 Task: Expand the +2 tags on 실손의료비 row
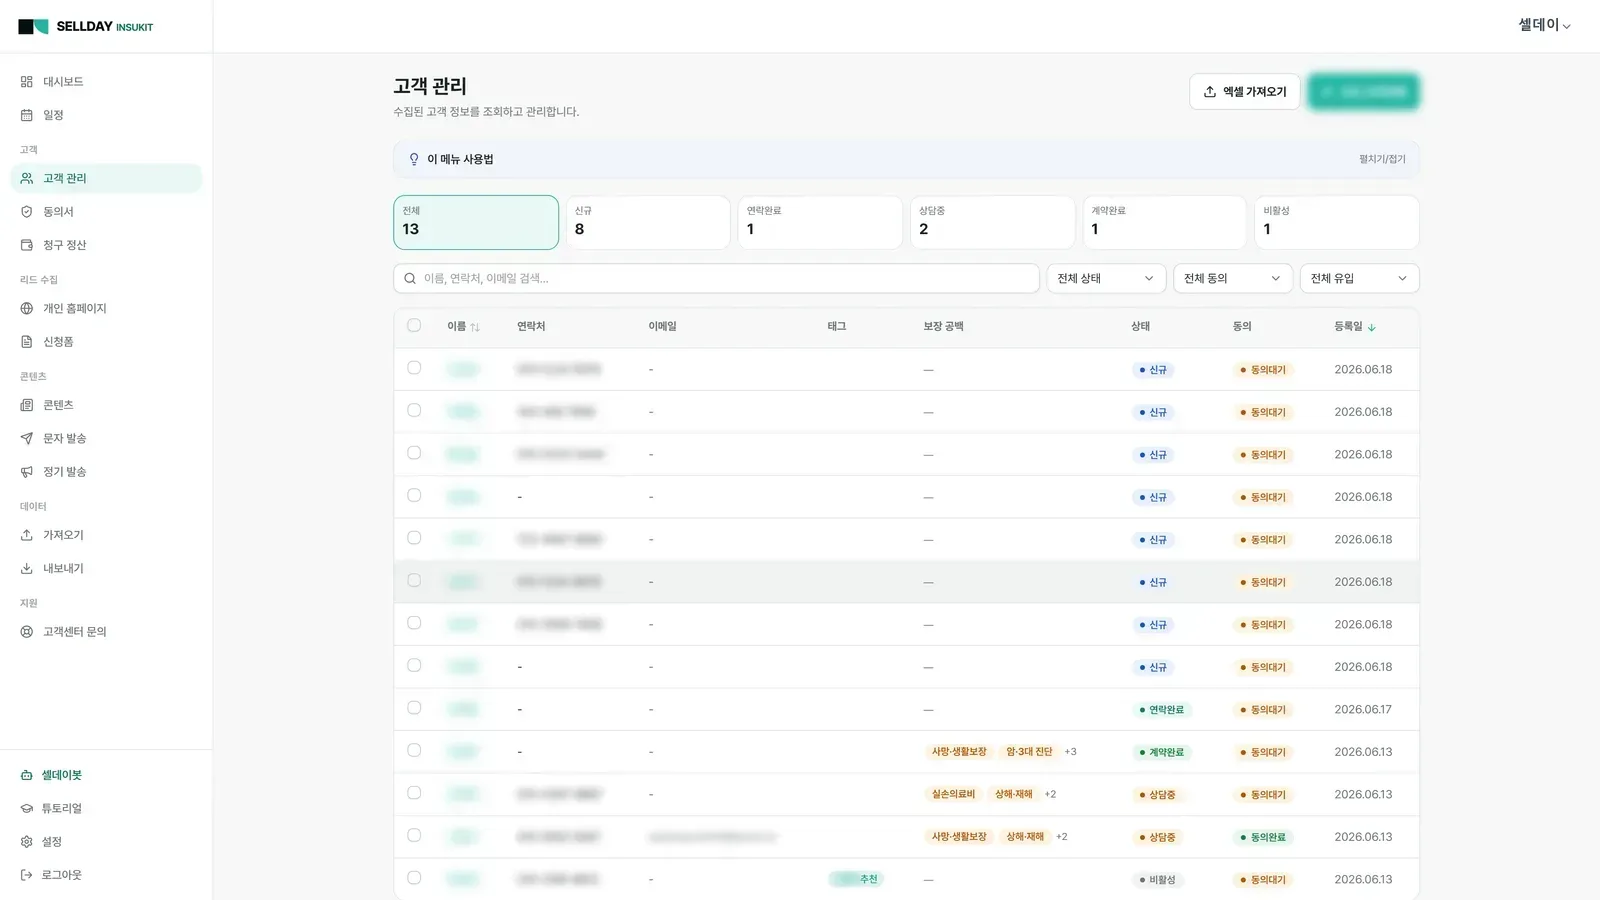[1050, 794]
